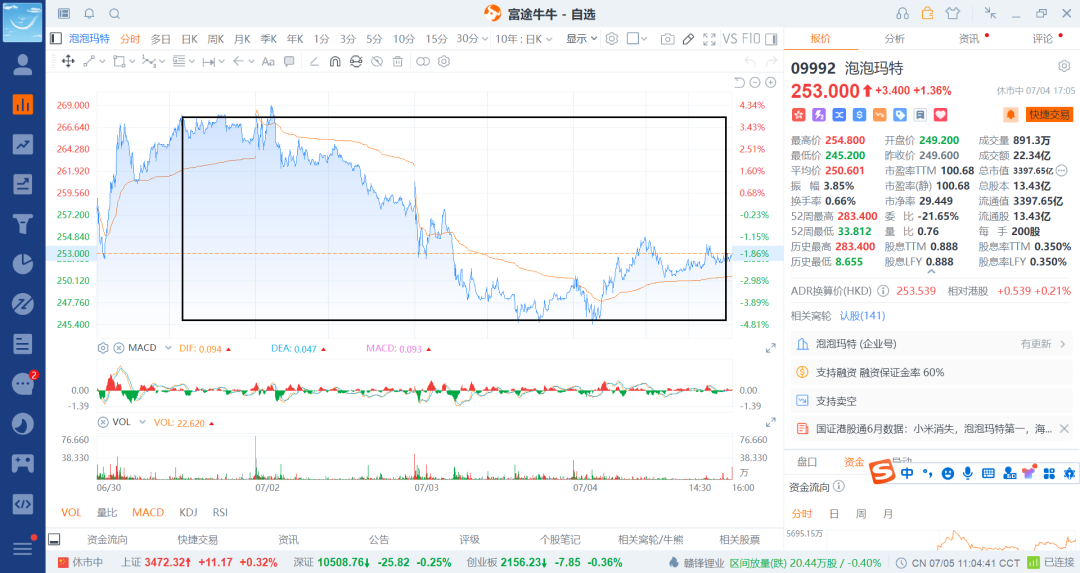Enable the magnet snap tool
Viewport: 1080px width, 573px height.
(x=335, y=61)
